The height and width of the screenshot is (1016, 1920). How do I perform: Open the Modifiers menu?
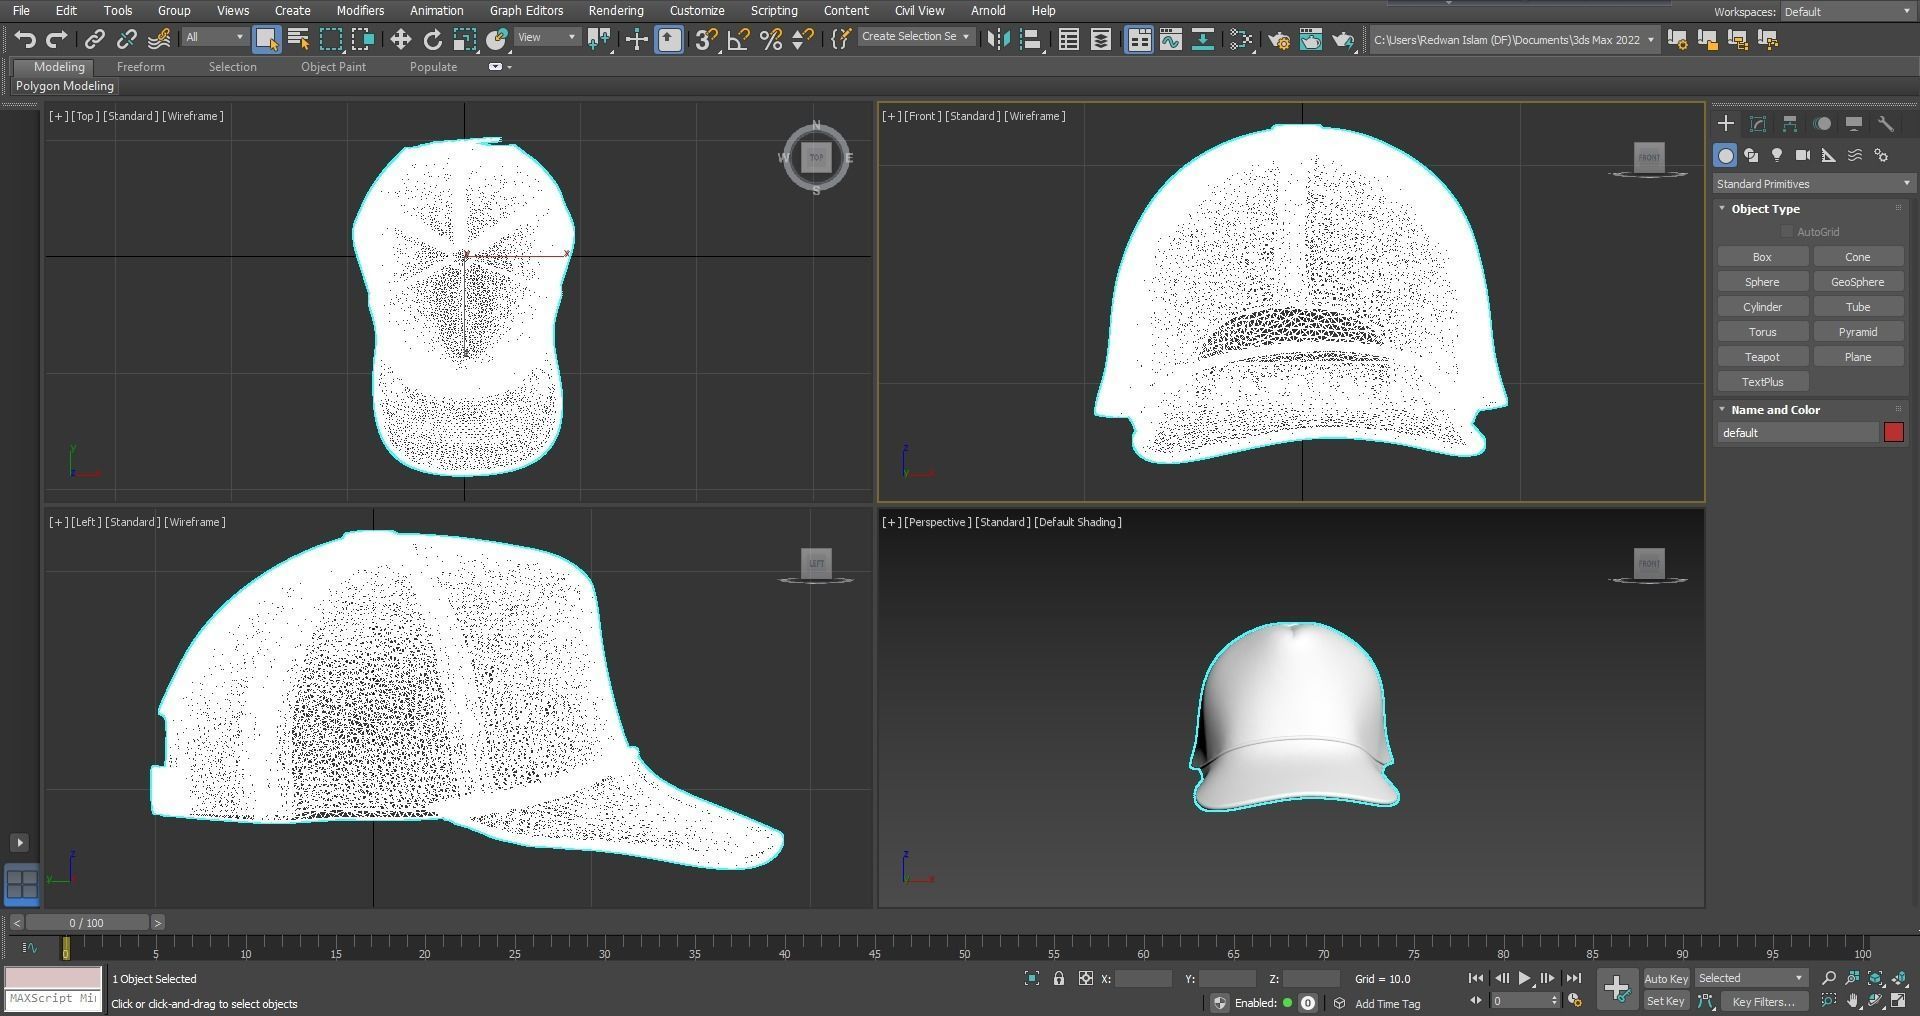pos(360,11)
